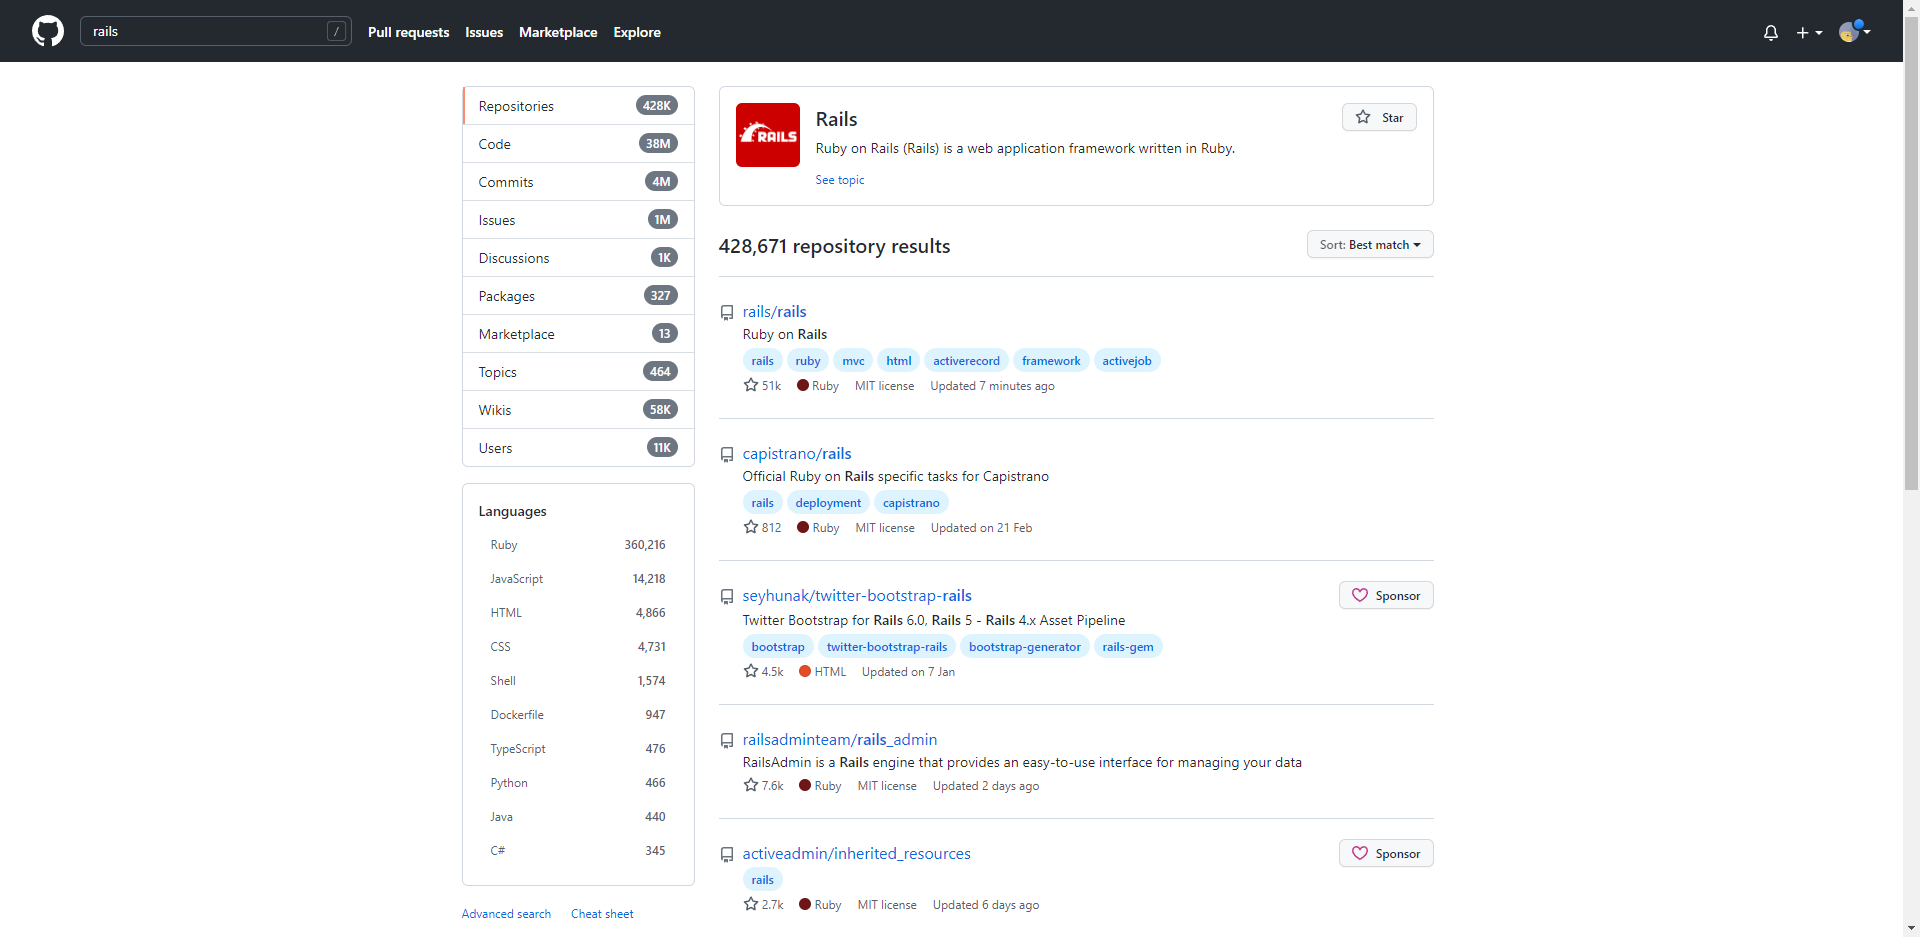The width and height of the screenshot is (1920, 937).
Task: Click repository icon beside seyhunak/twitter-bootstrap-rails
Action: (727, 597)
